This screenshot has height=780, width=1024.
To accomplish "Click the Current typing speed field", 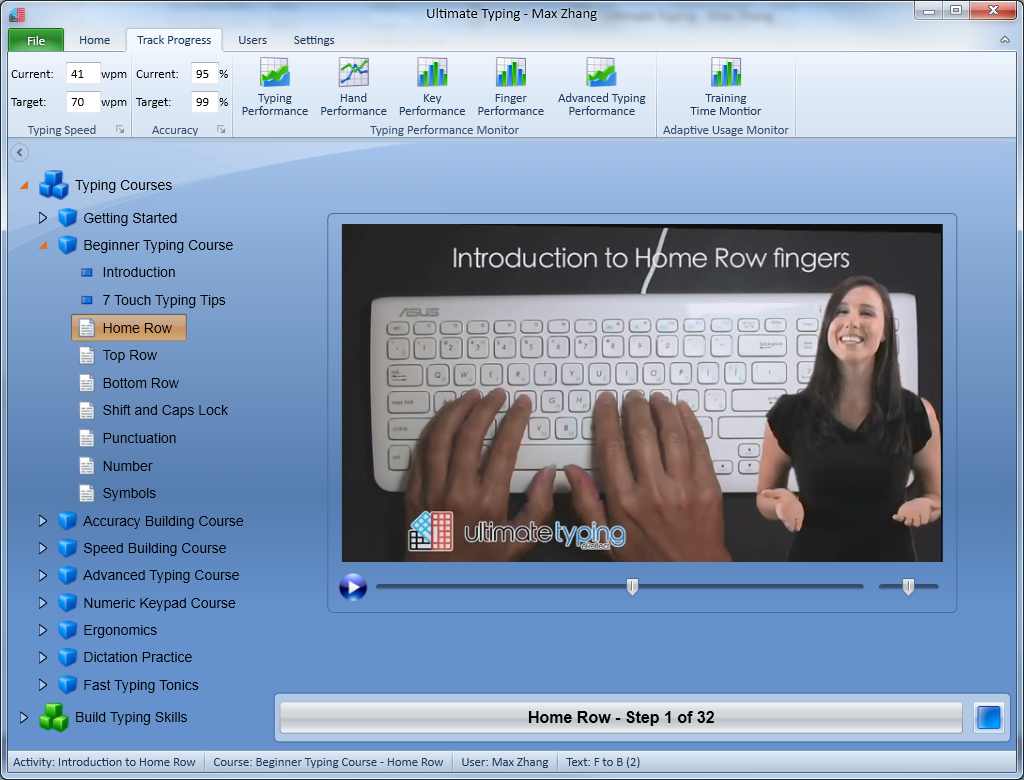I will (x=83, y=74).
